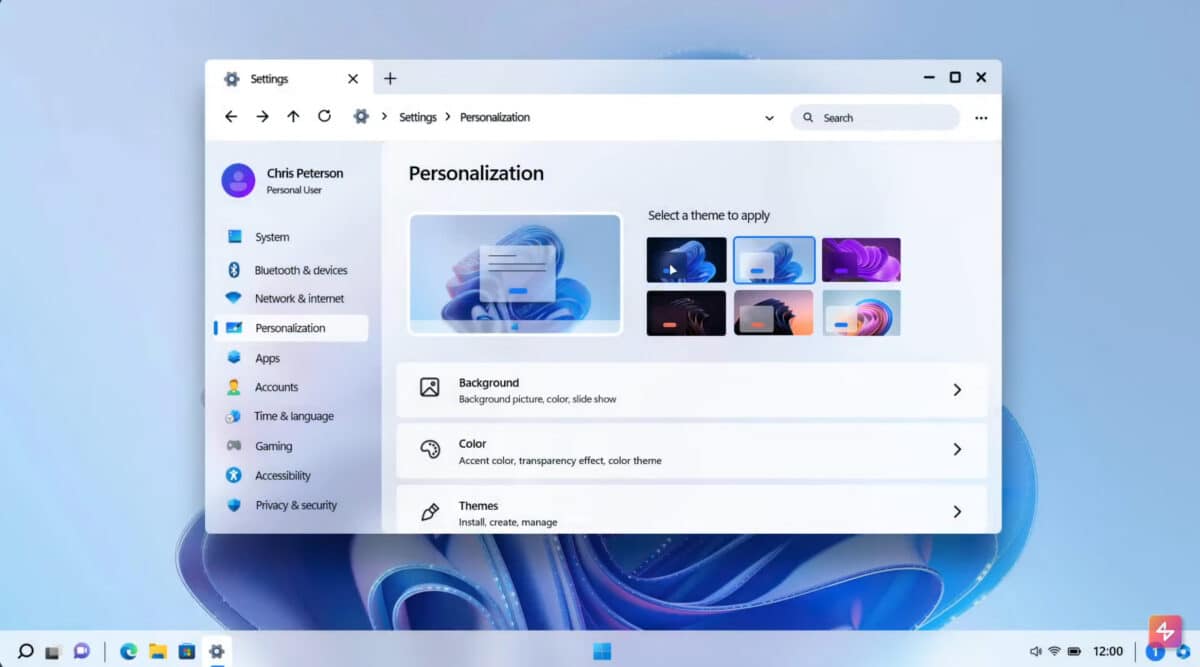1200x667 pixels.
Task: Open Network & internet settings
Action: pyautogui.click(x=297, y=298)
